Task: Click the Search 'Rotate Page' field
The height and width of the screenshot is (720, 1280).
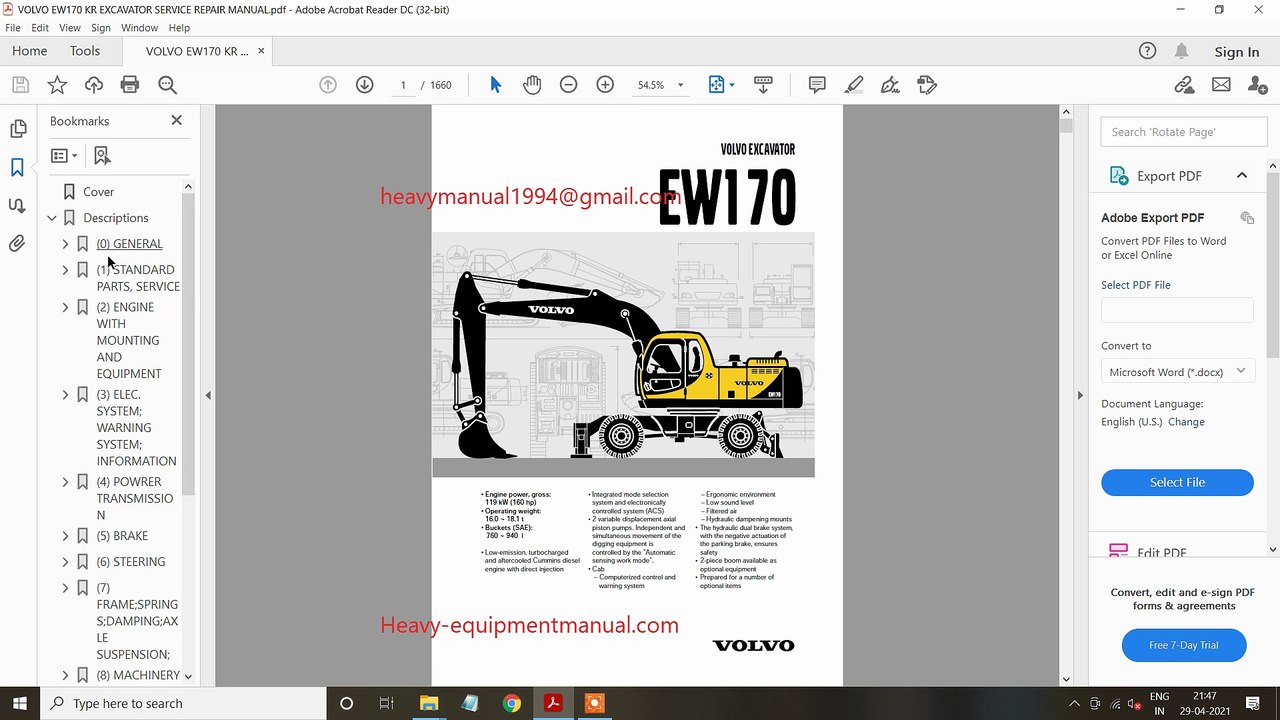Action: point(1183,132)
